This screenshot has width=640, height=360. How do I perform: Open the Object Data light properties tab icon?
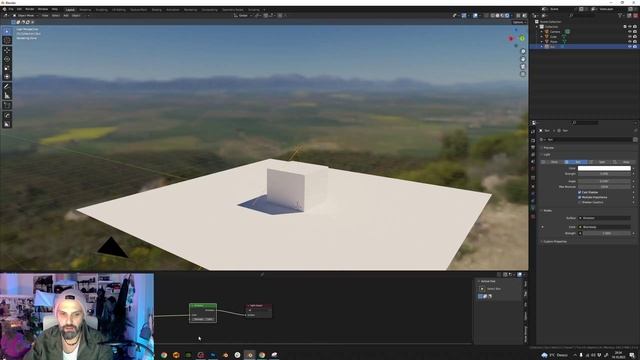[x=533, y=209]
